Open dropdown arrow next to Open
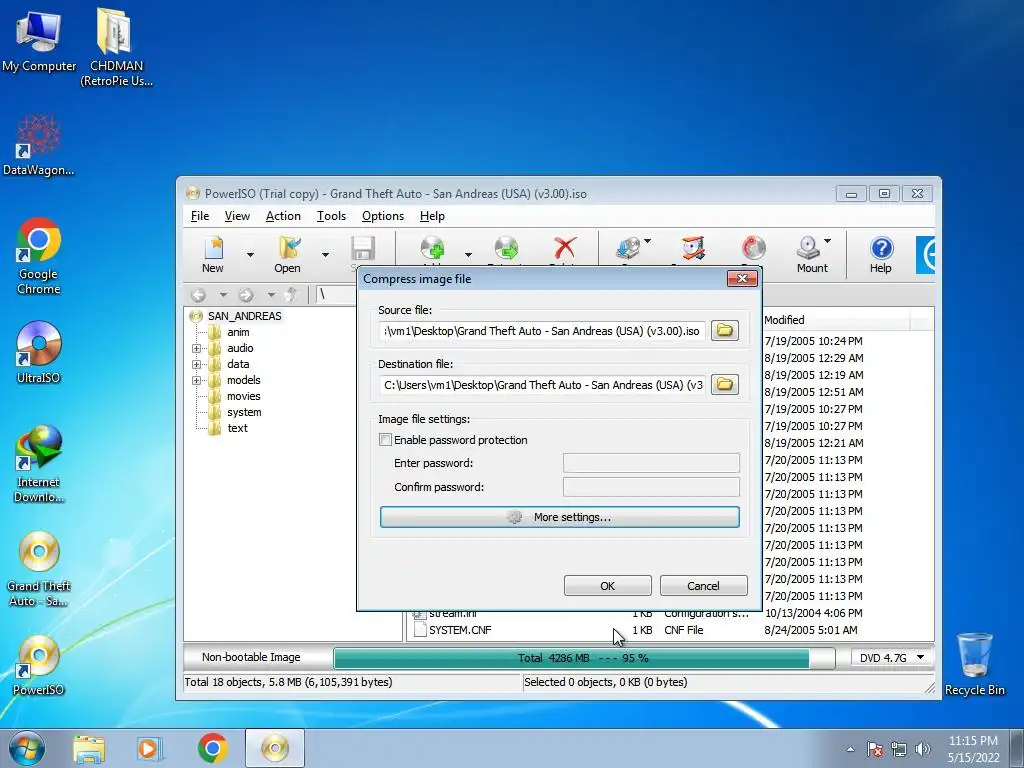This screenshot has width=1024, height=768. (x=325, y=255)
